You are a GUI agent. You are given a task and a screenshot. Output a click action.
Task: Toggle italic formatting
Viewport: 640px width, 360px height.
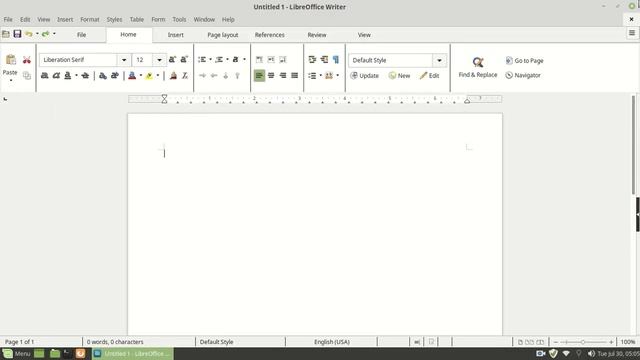pos(56,76)
